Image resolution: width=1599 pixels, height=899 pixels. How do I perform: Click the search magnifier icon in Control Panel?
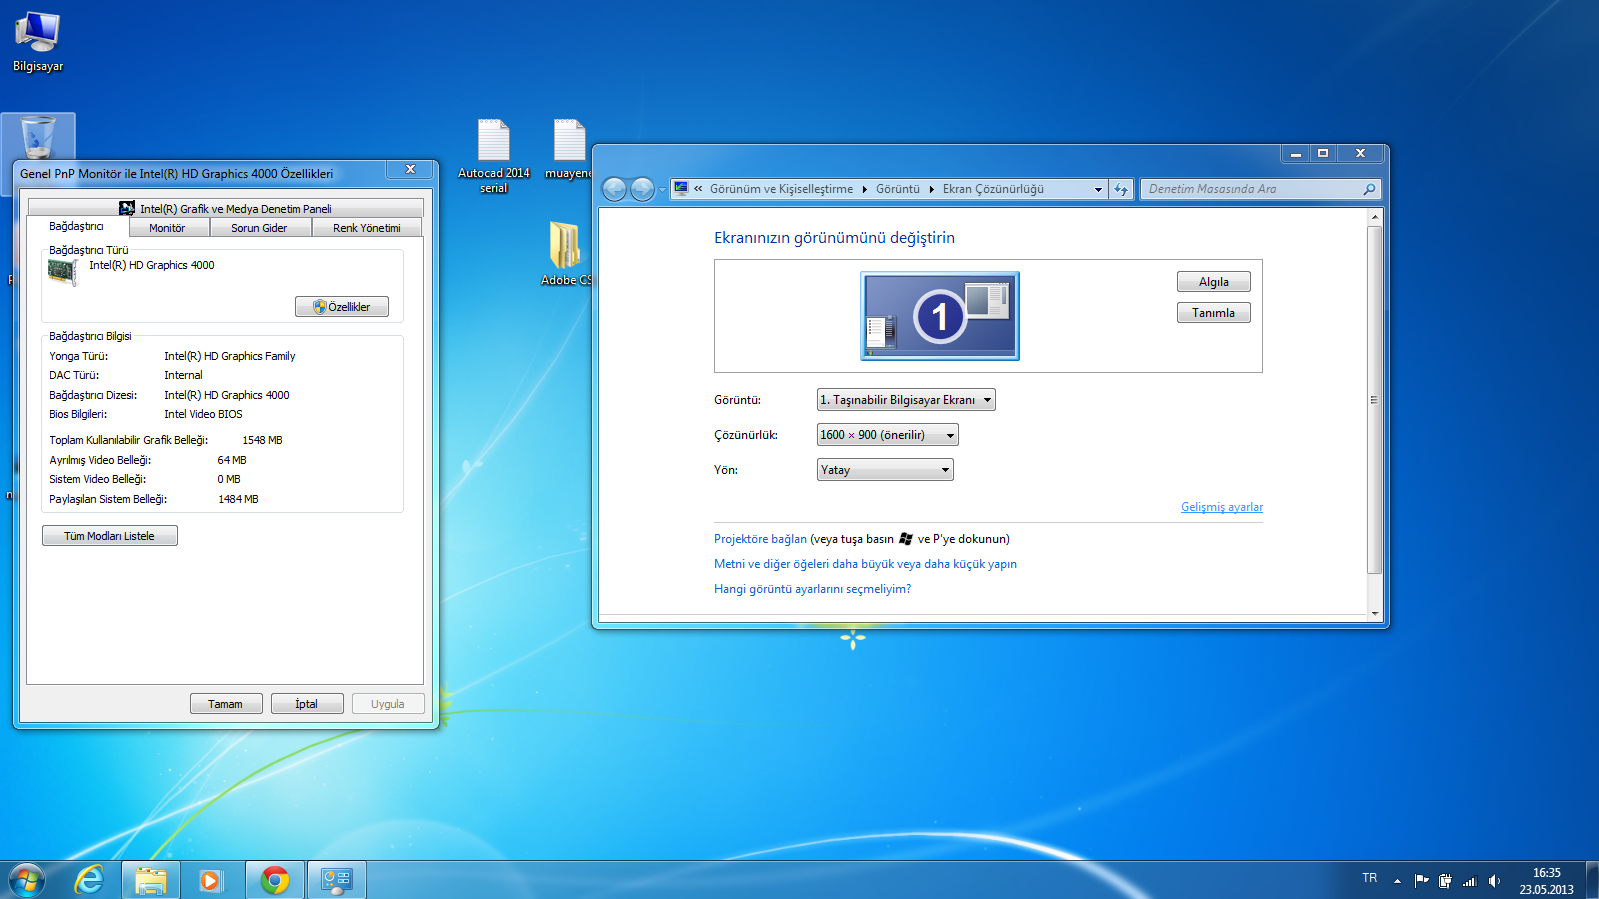point(1369,189)
